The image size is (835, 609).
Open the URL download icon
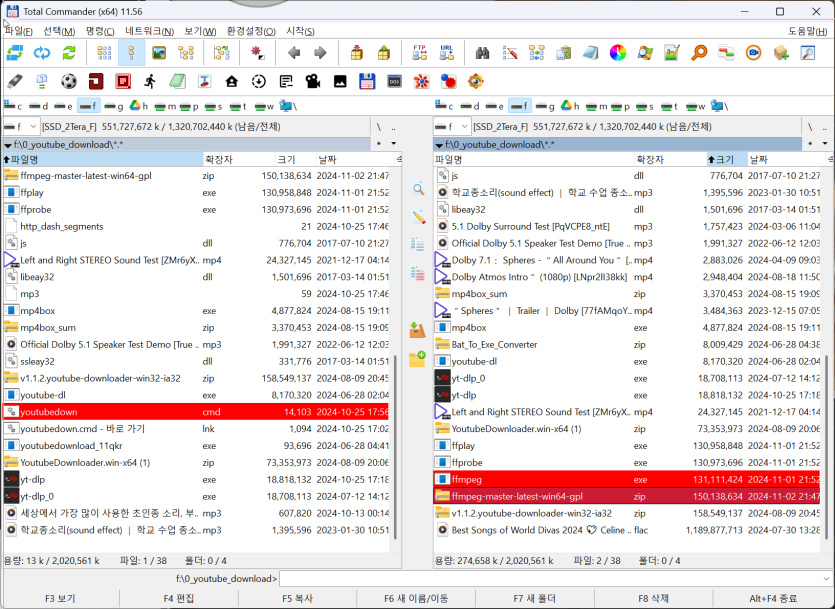(x=446, y=53)
